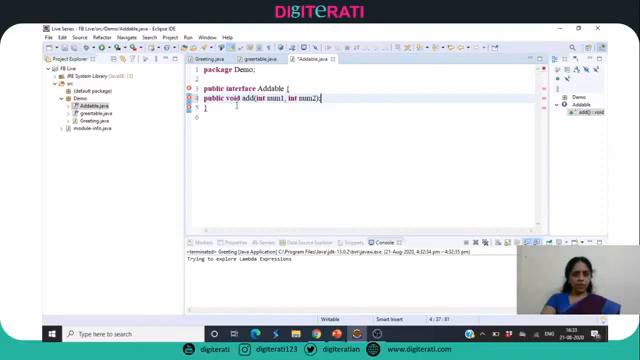Click the New file toolbar icon
Image resolution: width=640 pixels, height=360 pixels.
[49, 48]
